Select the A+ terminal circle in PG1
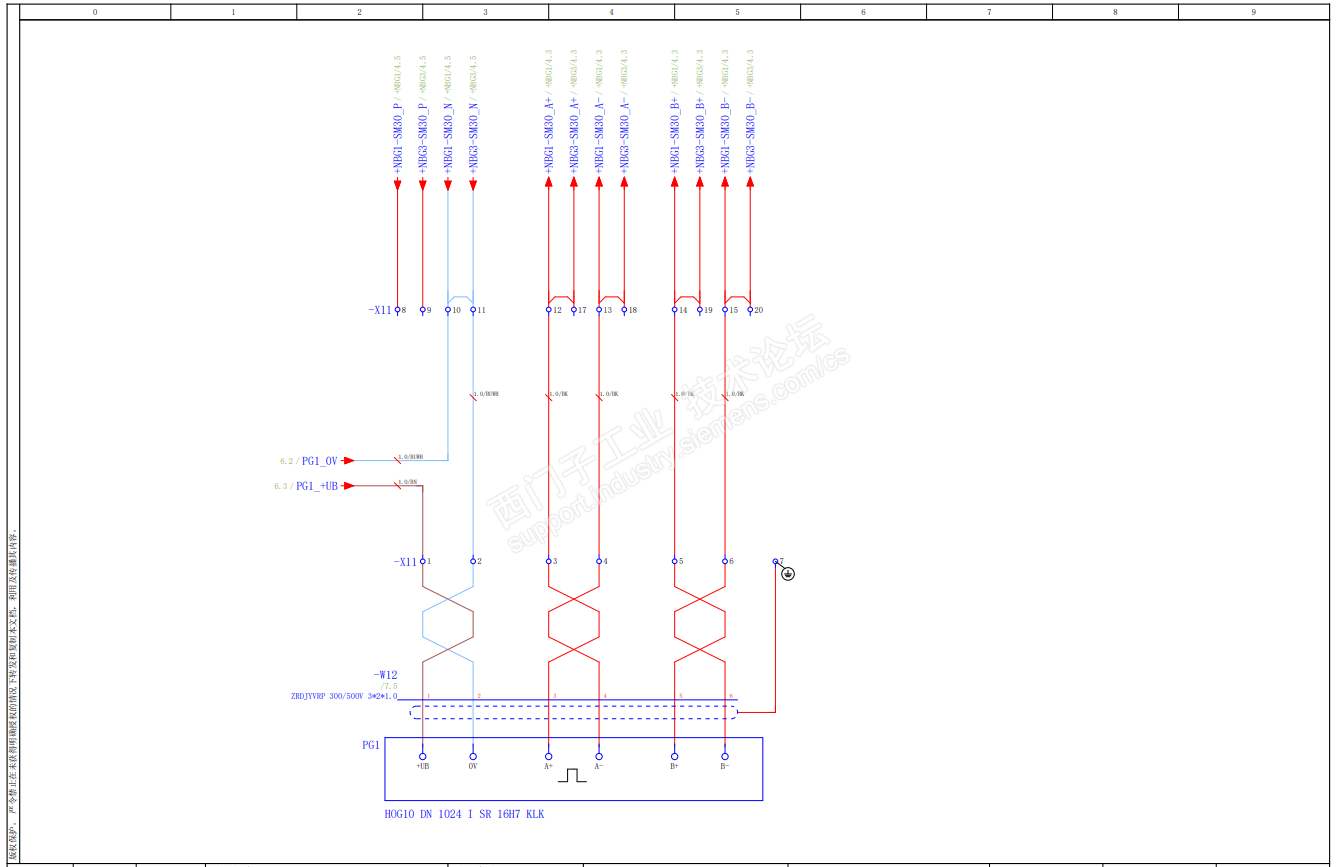Screen dimensions: 1337x867 (x=548, y=756)
